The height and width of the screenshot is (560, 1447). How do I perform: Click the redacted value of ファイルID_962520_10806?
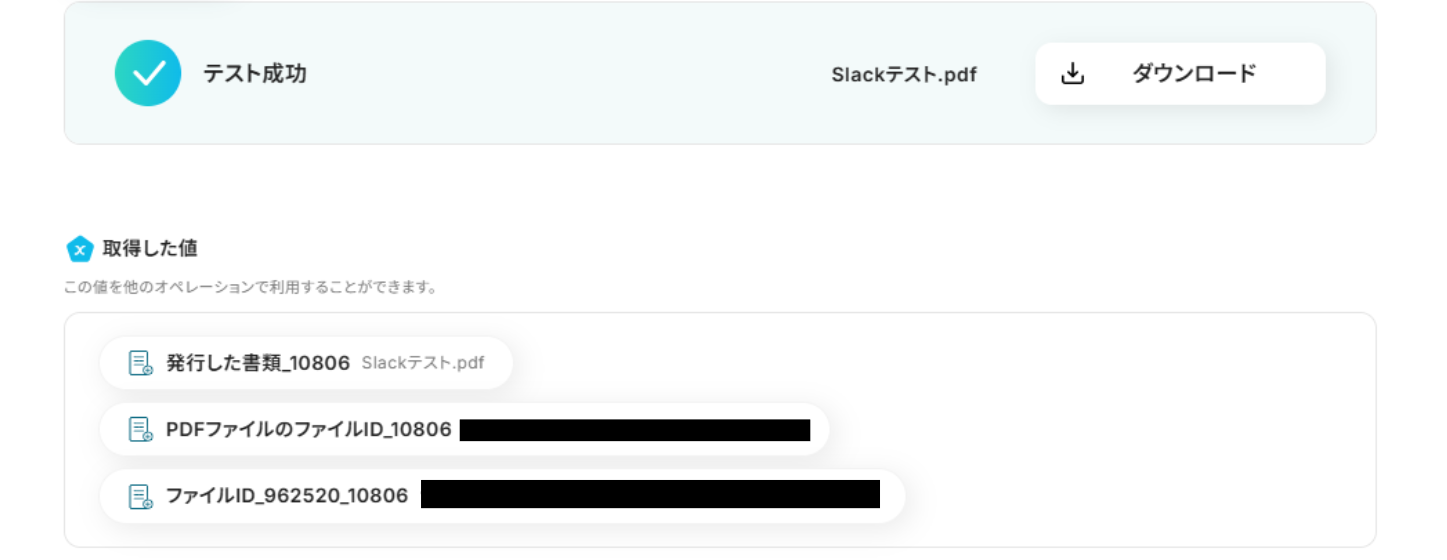point(650,494)
